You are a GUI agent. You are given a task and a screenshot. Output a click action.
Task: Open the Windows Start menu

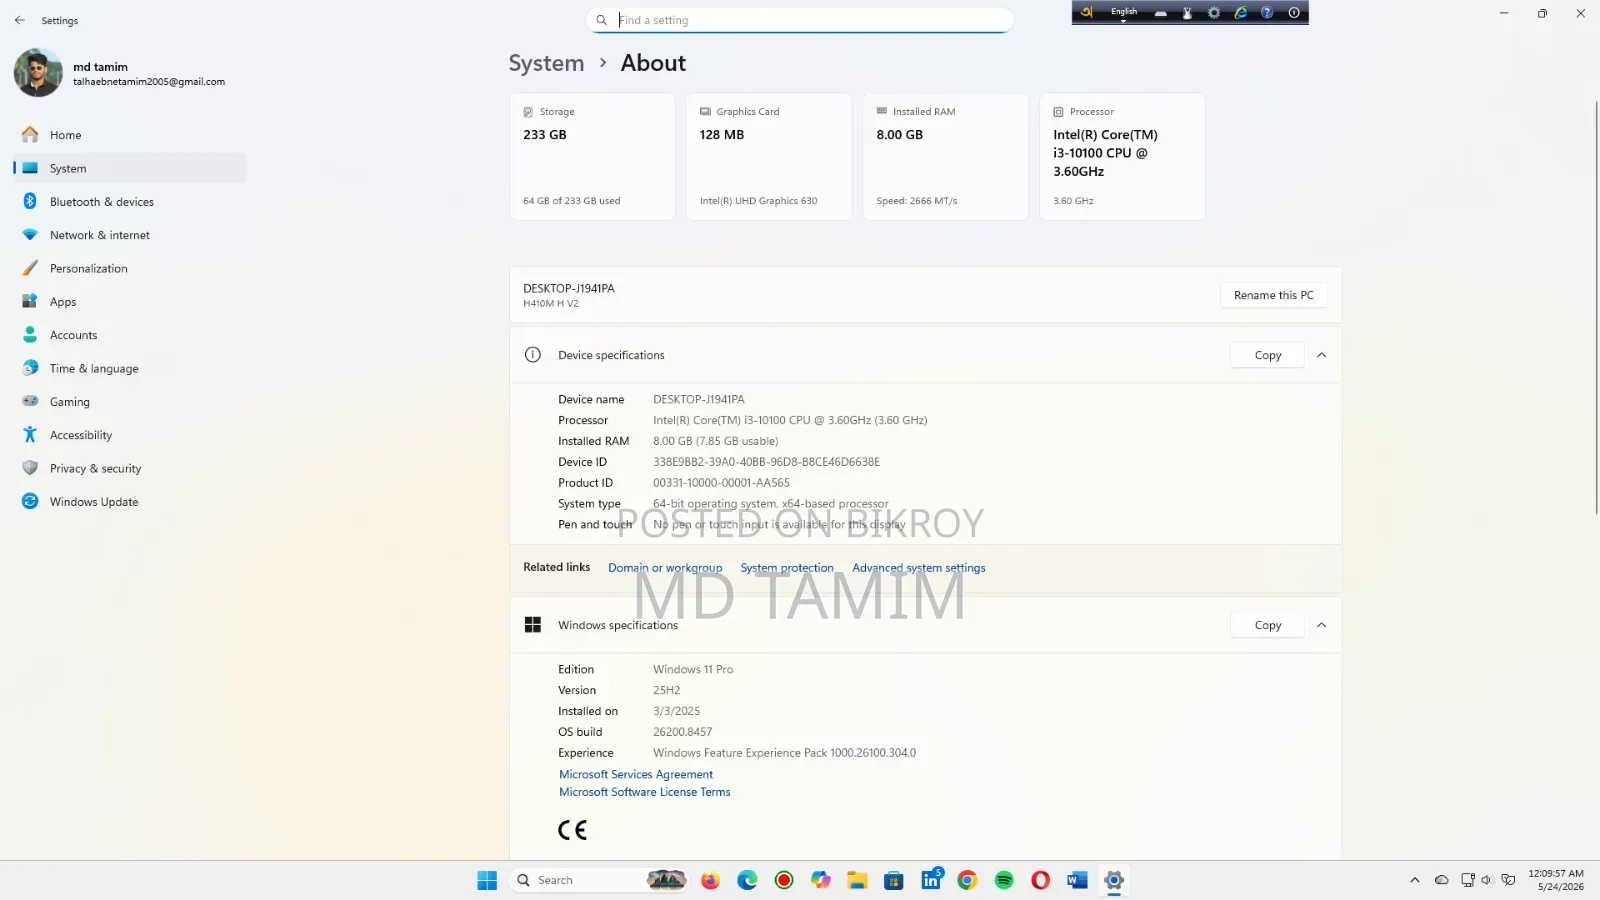coord(487,880)
